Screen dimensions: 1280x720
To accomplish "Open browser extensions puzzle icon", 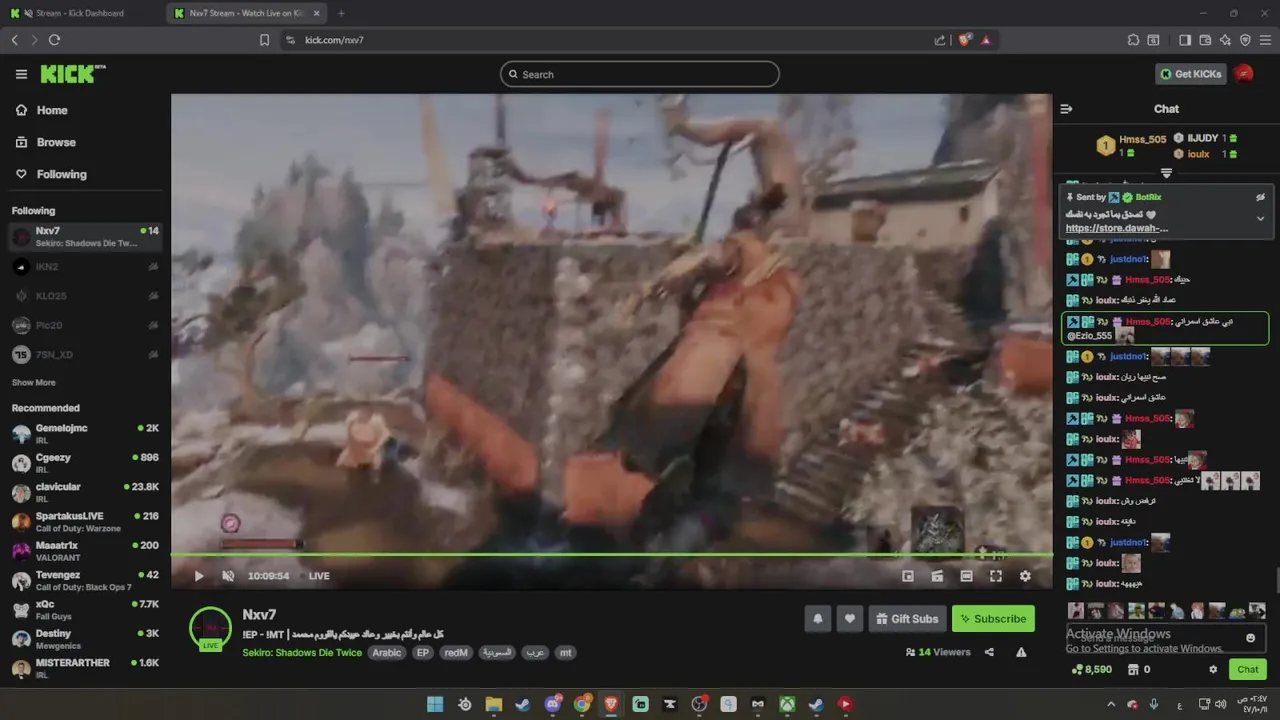I will click(x=1133, y=40).
